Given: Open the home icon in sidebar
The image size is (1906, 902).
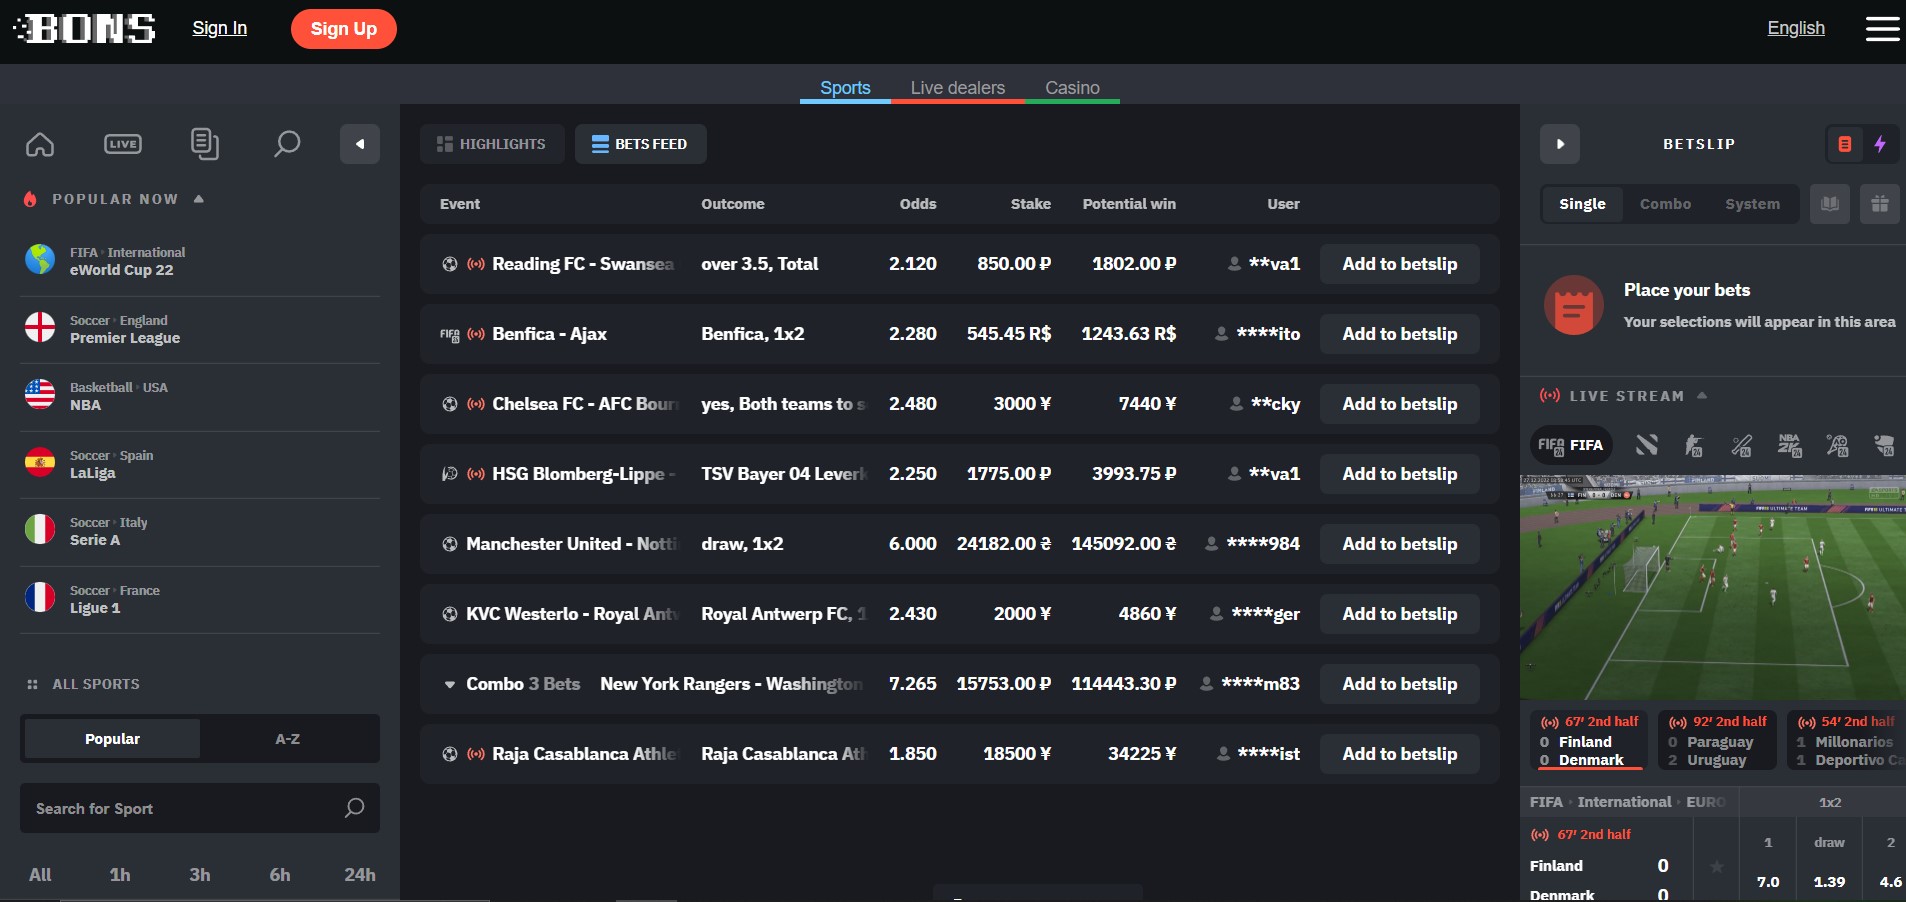Looking at the screenshot, I should pyautogui.click(x=40, y=144).
